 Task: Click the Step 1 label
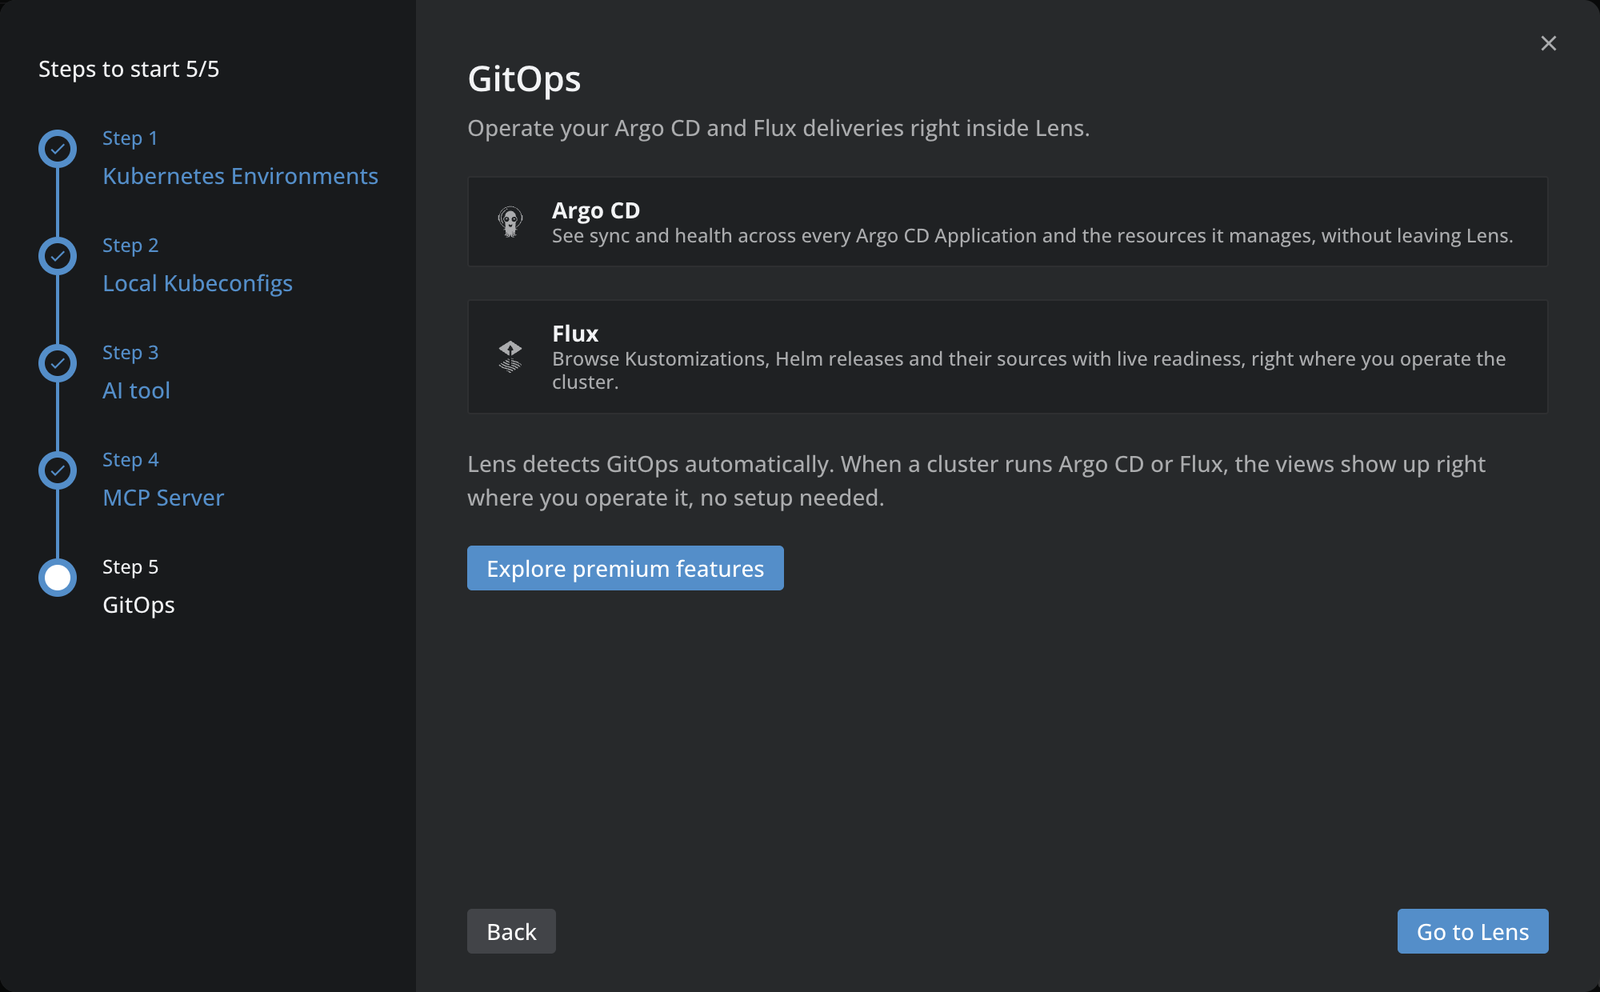(130, 138)
